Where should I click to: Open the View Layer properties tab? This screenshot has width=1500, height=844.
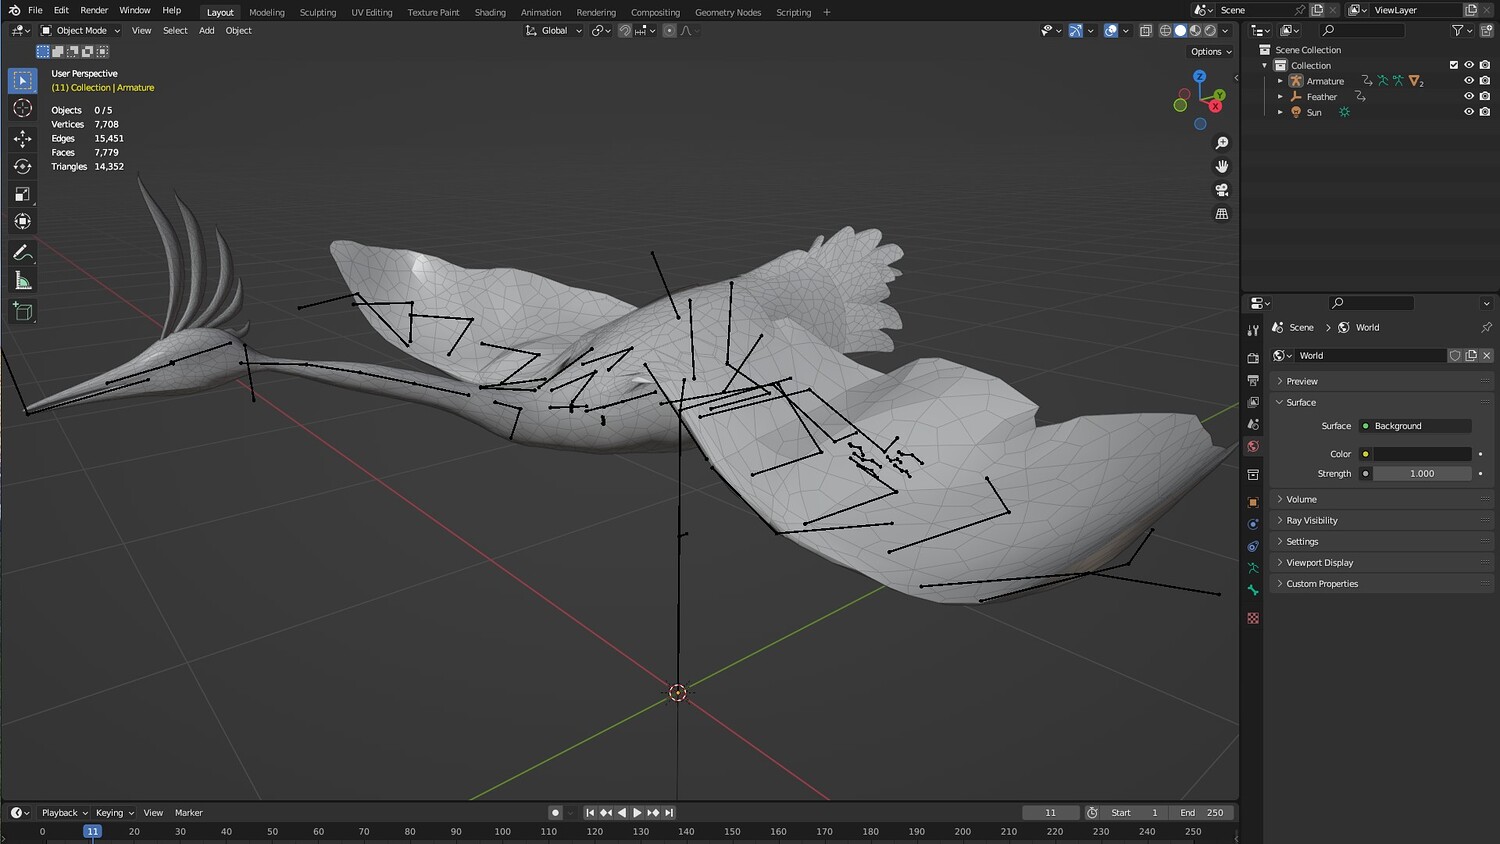[x=1253, y=402]
